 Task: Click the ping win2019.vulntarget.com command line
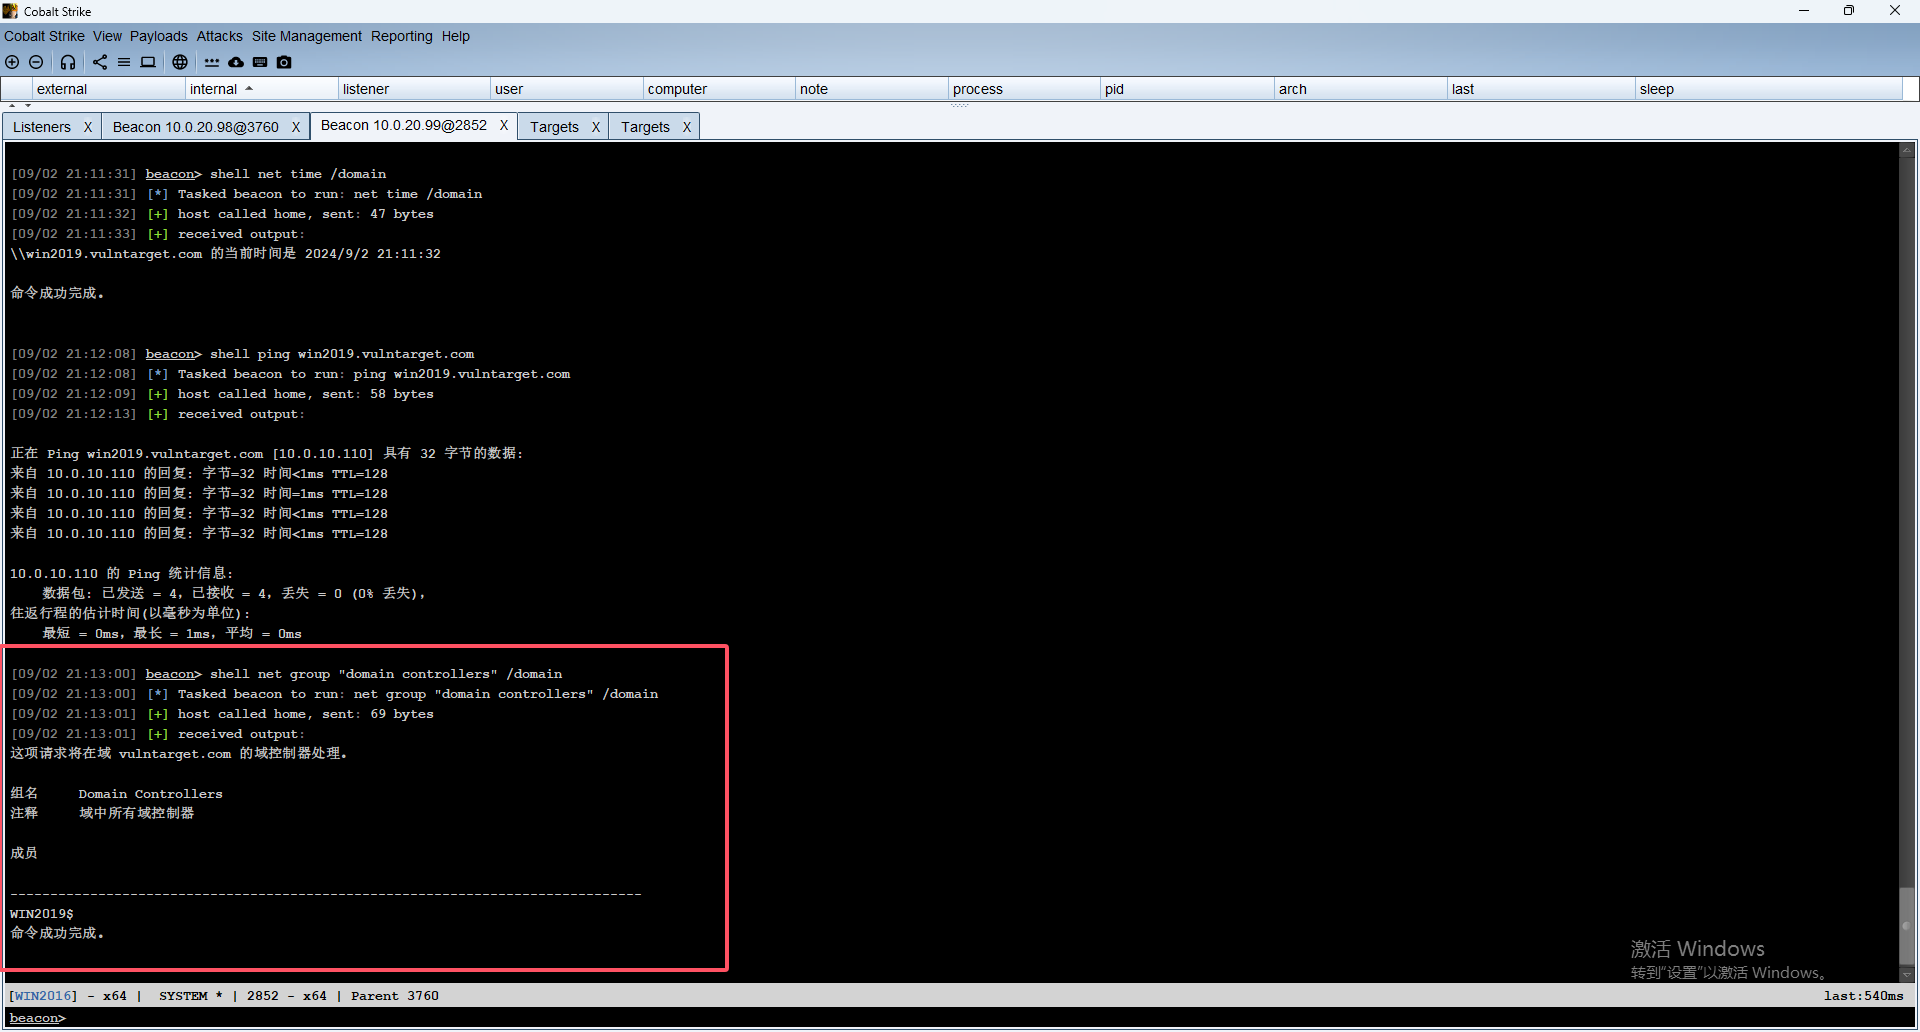coord(342,354)
